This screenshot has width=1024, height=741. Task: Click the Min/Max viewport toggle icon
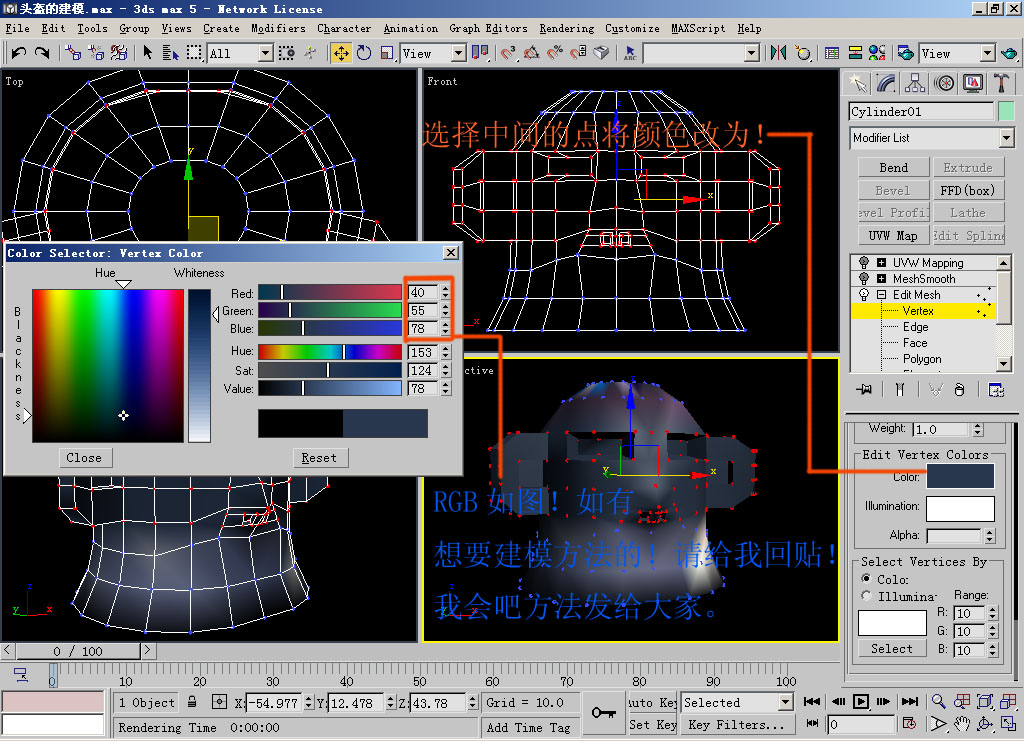pos(1008,724)
